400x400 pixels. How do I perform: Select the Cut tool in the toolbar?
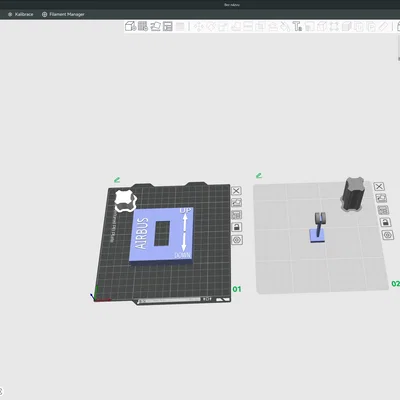248,26
